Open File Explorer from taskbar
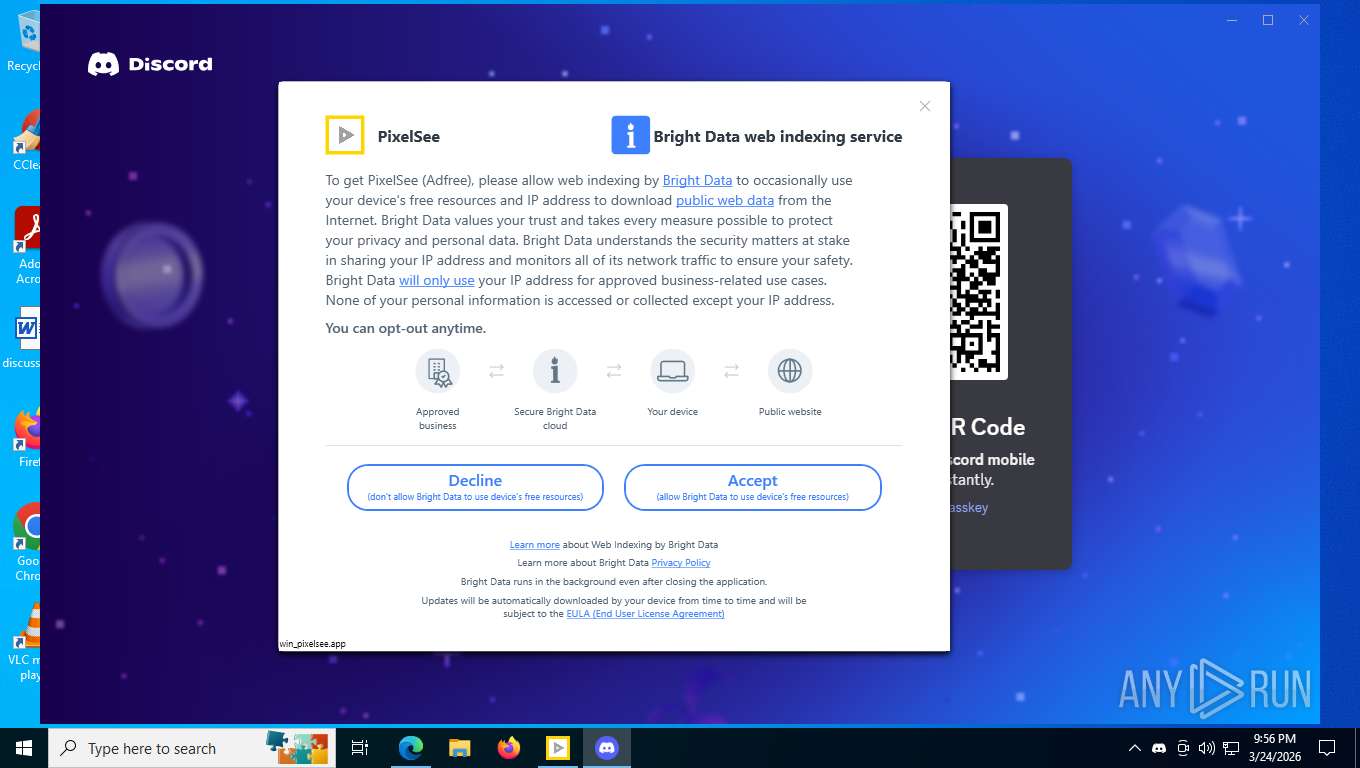The width and height of the screenshot is (1360, 768). click(x=459, y=748)
